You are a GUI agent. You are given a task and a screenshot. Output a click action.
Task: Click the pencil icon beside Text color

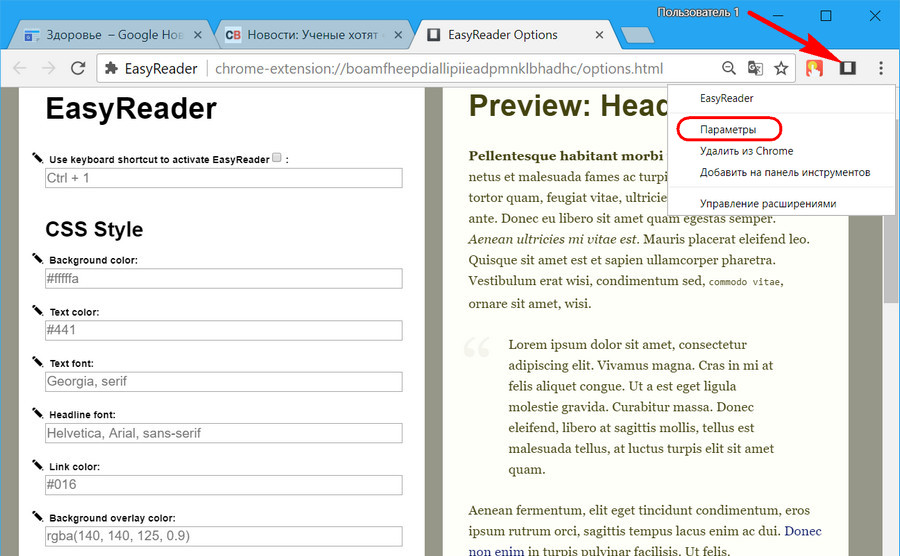tap(37, 310)
